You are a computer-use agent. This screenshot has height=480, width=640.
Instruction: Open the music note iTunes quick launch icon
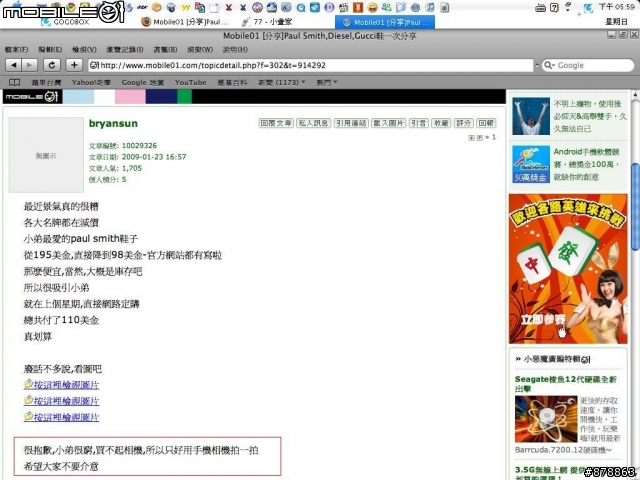[x=430, y=7]
